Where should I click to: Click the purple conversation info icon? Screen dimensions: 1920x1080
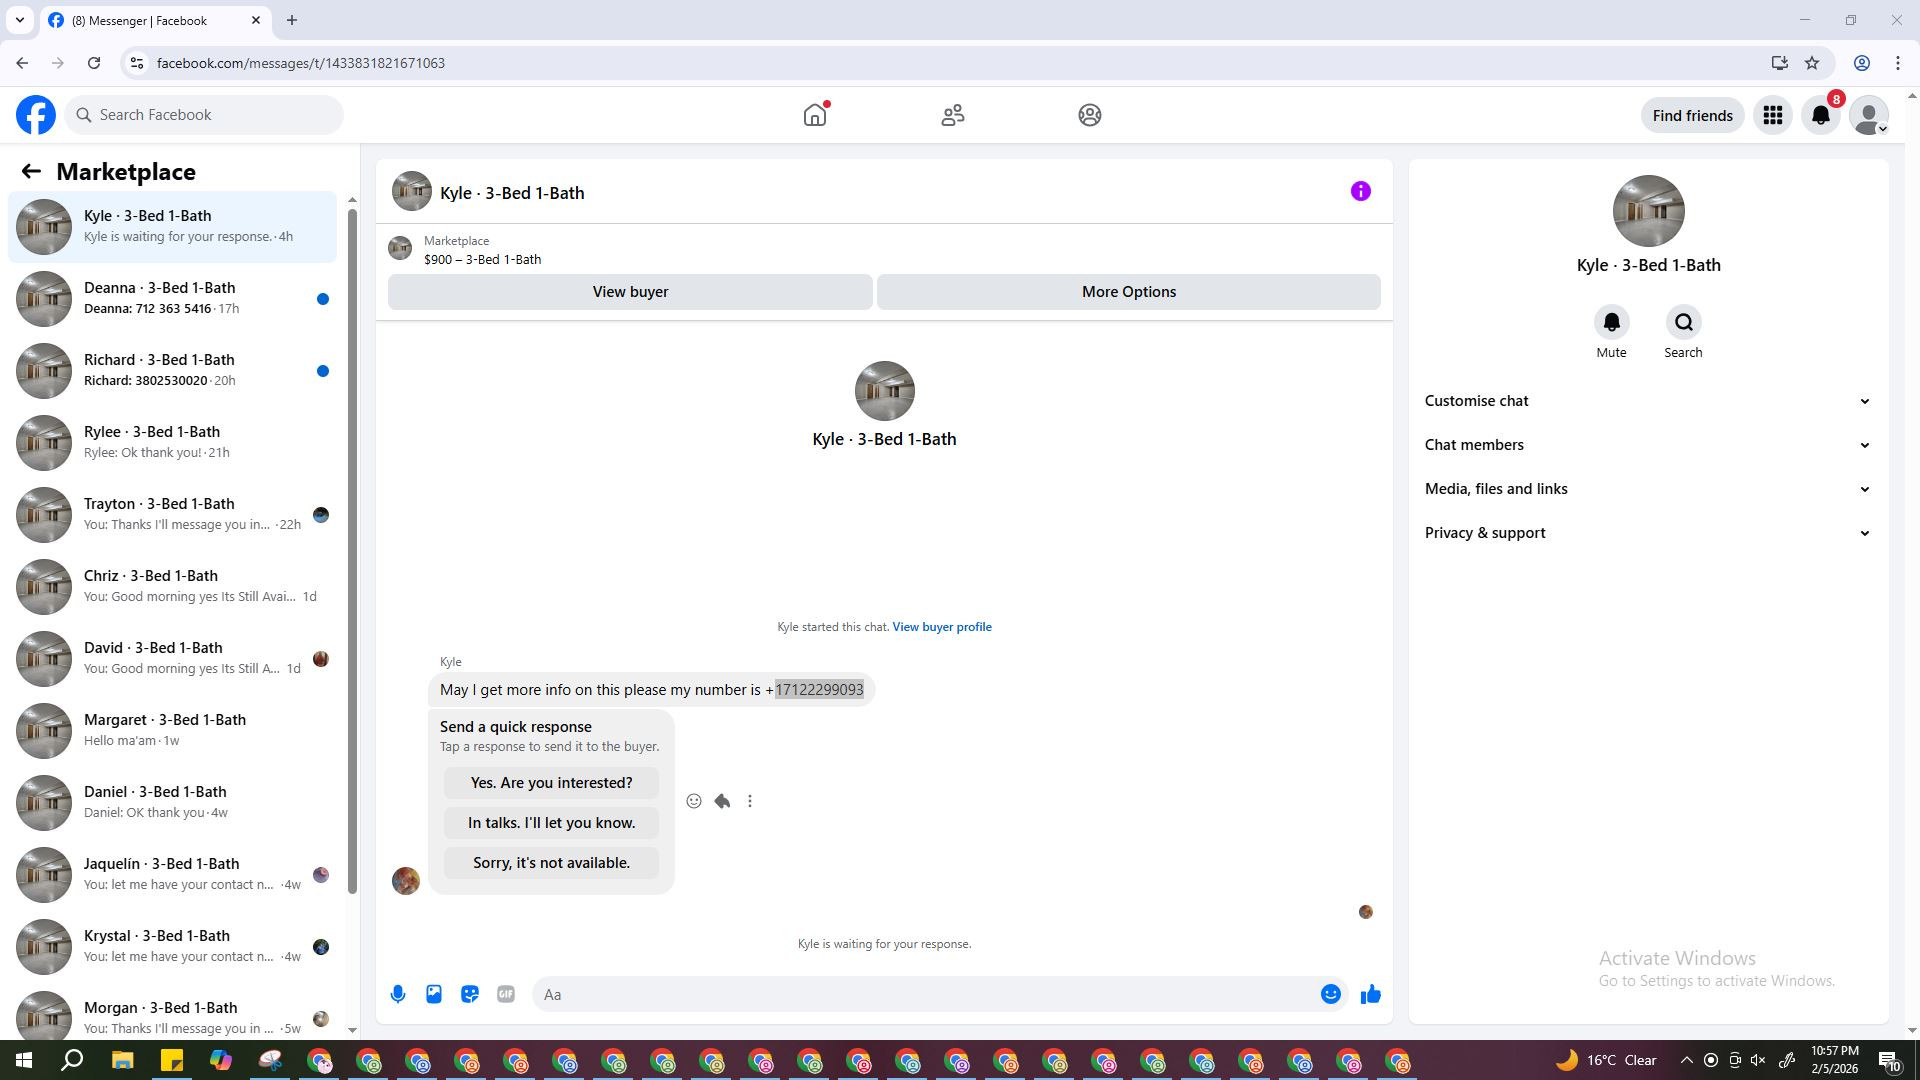pos(1360,191)
